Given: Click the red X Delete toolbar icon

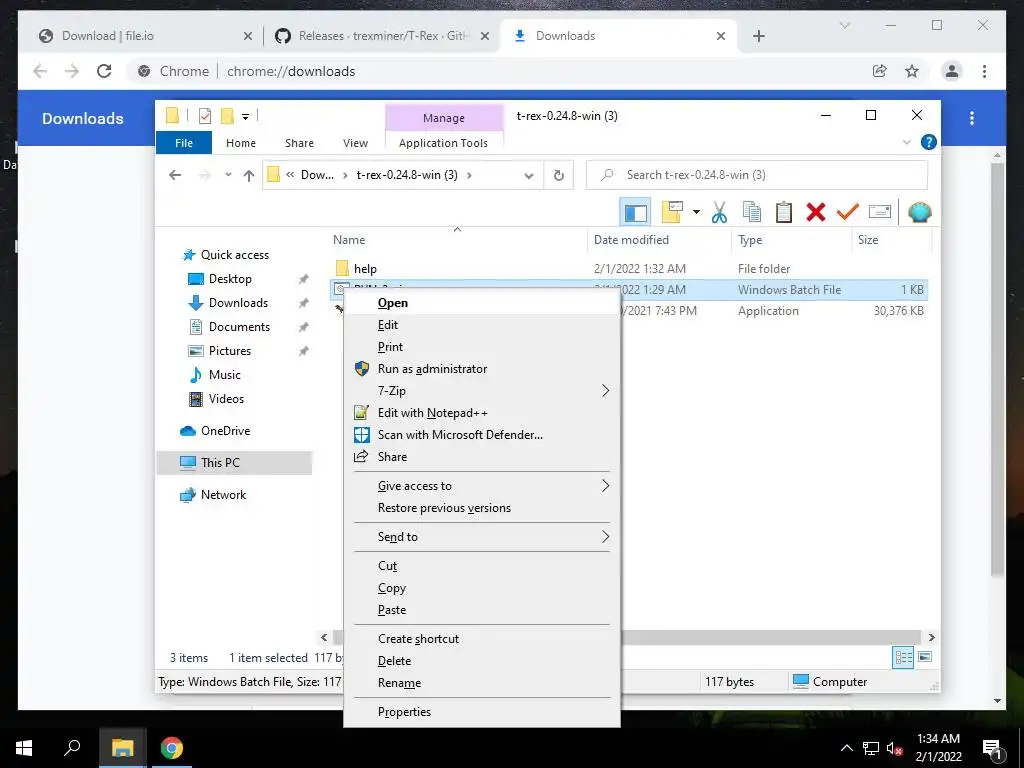Looking at the screenshot, I should 816,212.
